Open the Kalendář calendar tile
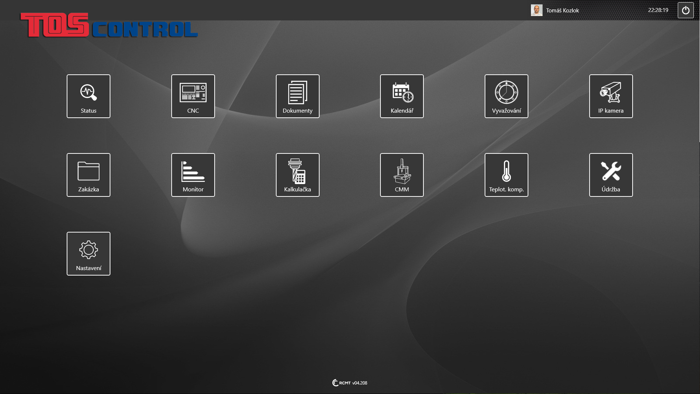This screenshot has width=700, height=394. [402, 96]
